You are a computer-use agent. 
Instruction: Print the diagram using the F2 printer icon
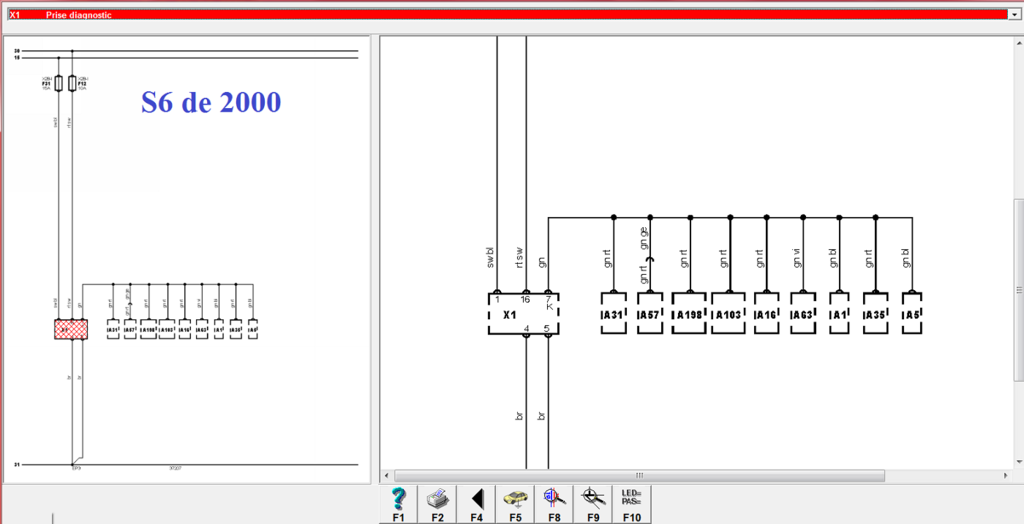437,498
